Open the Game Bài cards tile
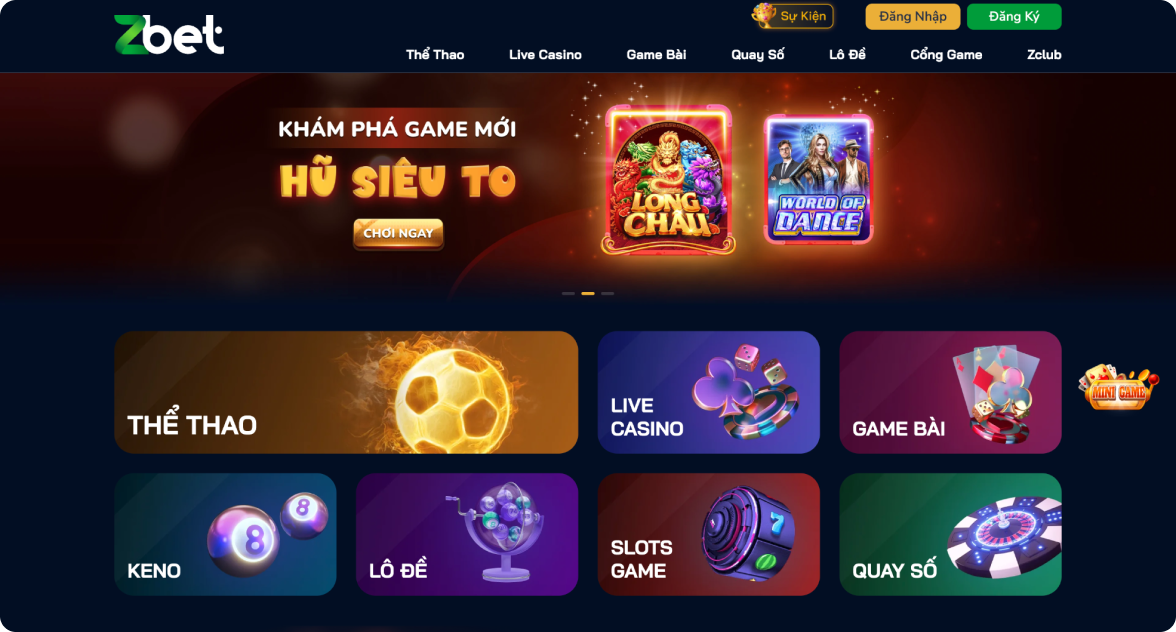Screen dimensions: 1176x632 tap(950, 392)
